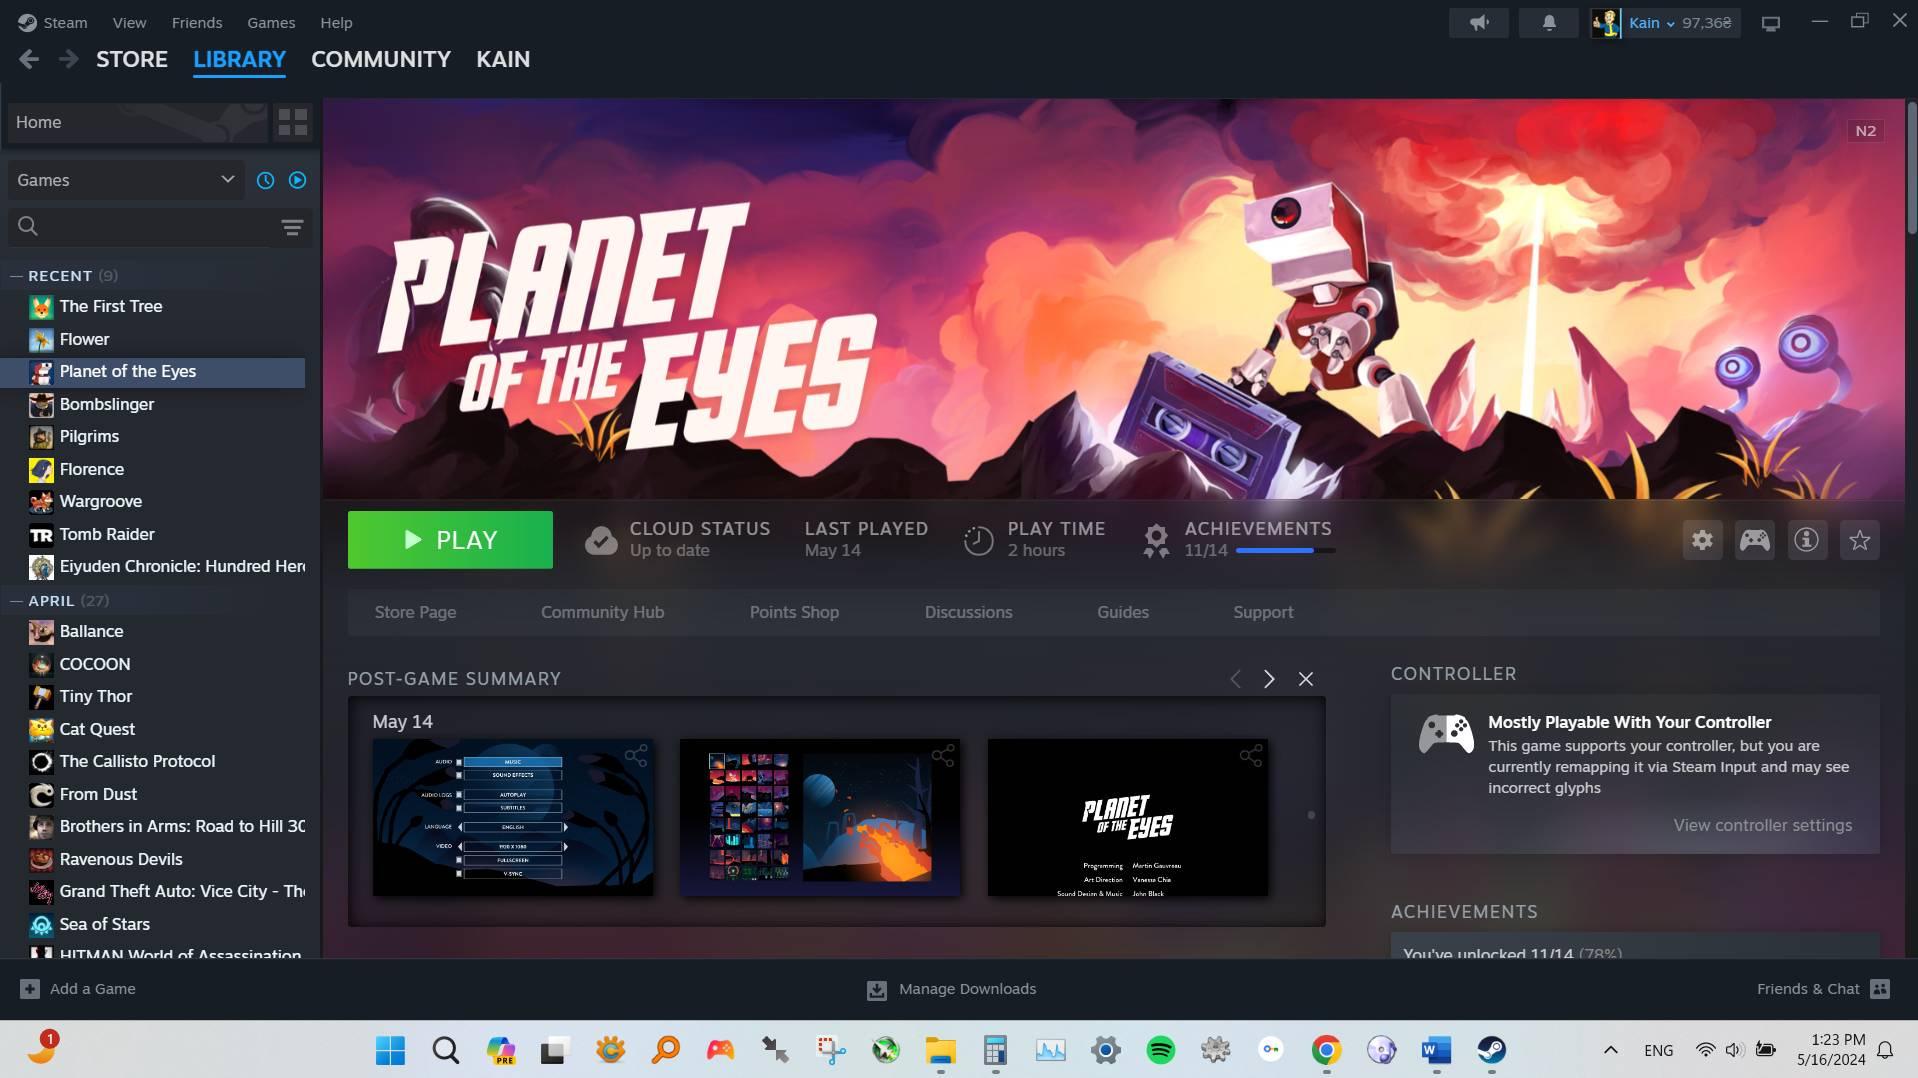The height and width of the screenshot is (1078, 1918).
Task: Share the audio settings screenshot
Action: point(636,756)
